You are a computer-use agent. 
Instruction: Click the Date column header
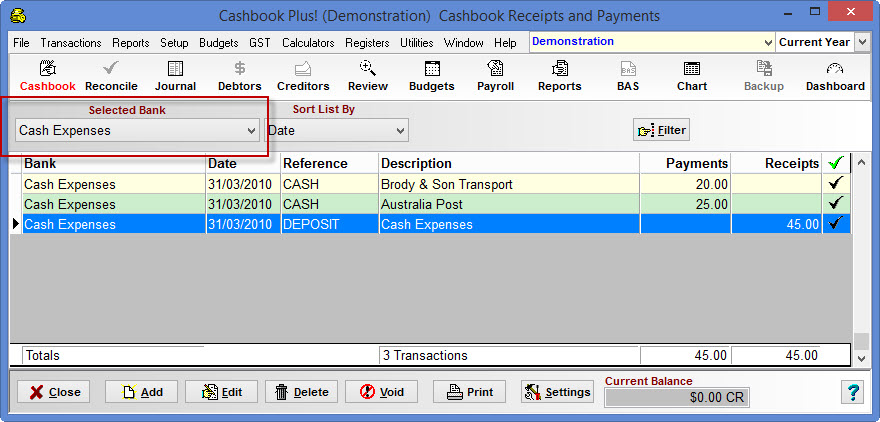click(x=243, y=163)
